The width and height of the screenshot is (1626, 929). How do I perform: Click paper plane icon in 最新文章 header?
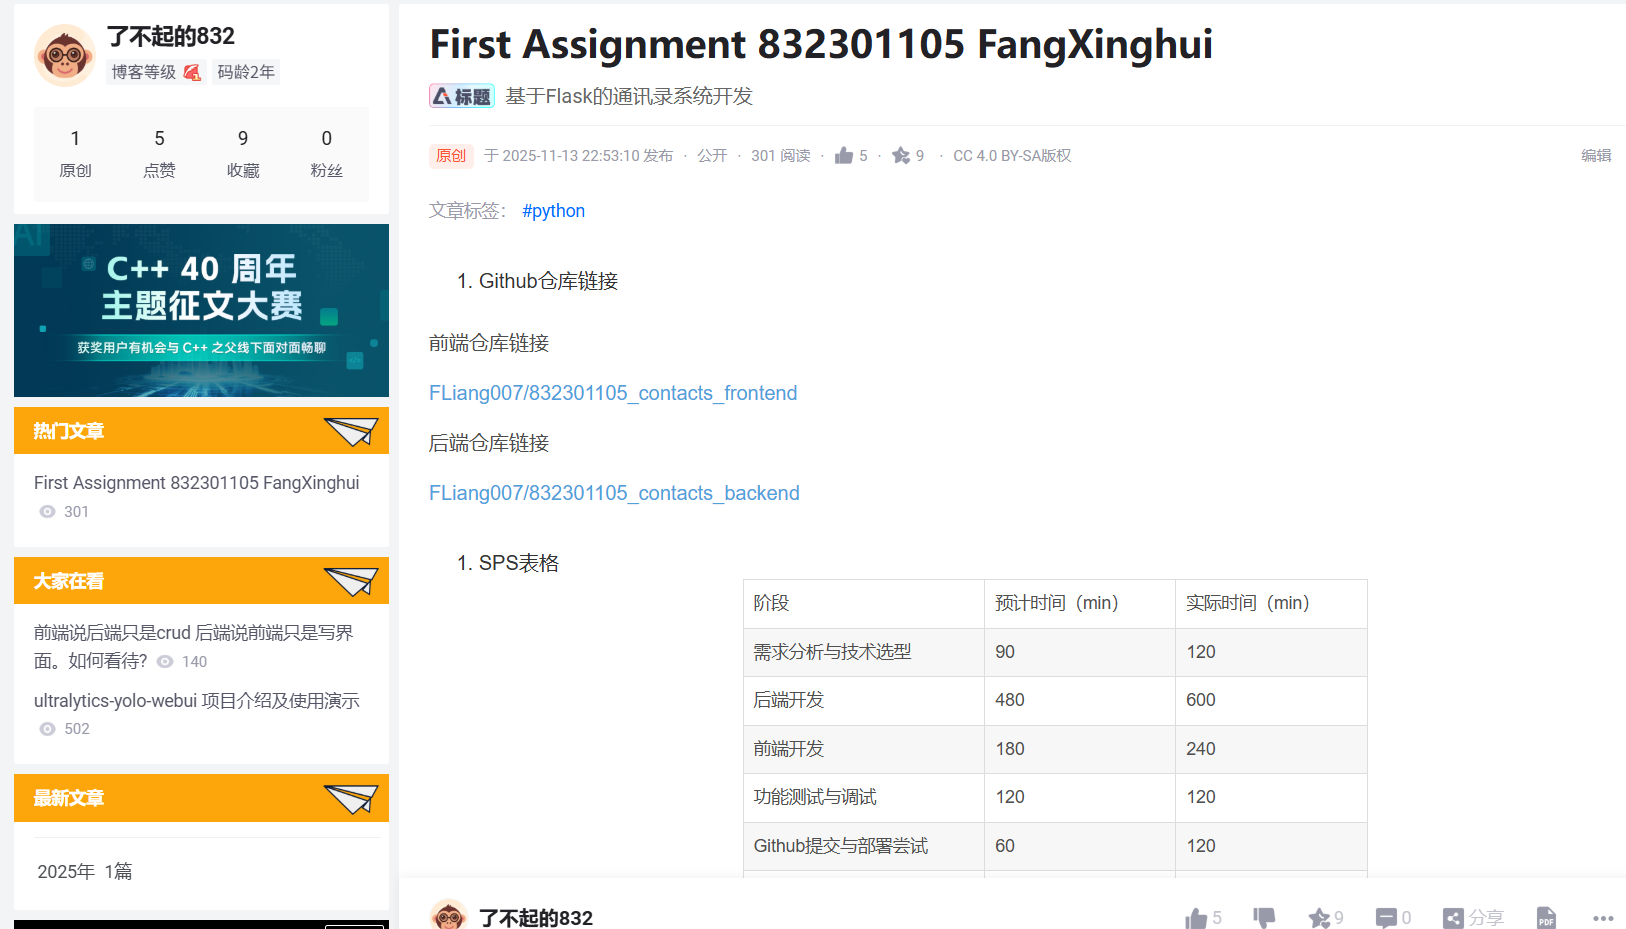point(351,798)
